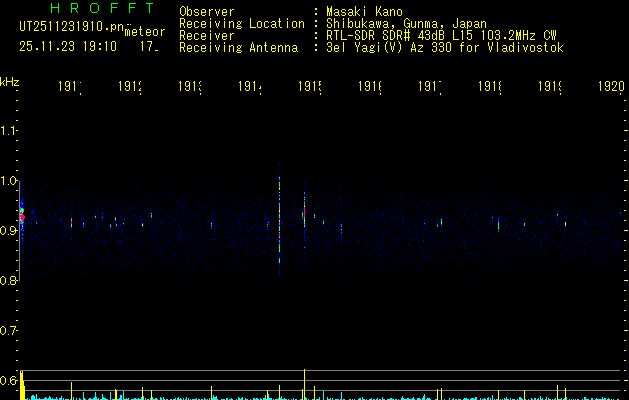Select the receiver text 'RTL-SDR SDR# 43dB L15 103.2MHz CW'

tap(441, 36)
